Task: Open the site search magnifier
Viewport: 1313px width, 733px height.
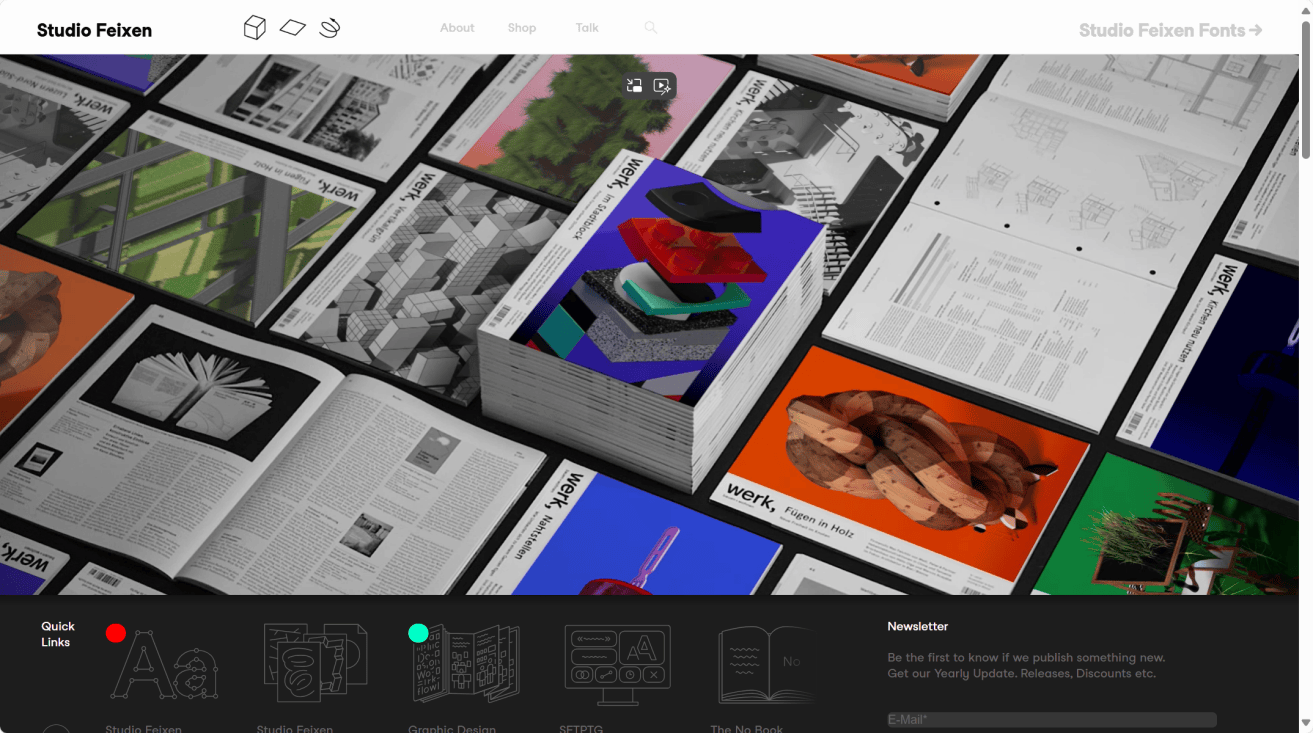Action: 651,28
